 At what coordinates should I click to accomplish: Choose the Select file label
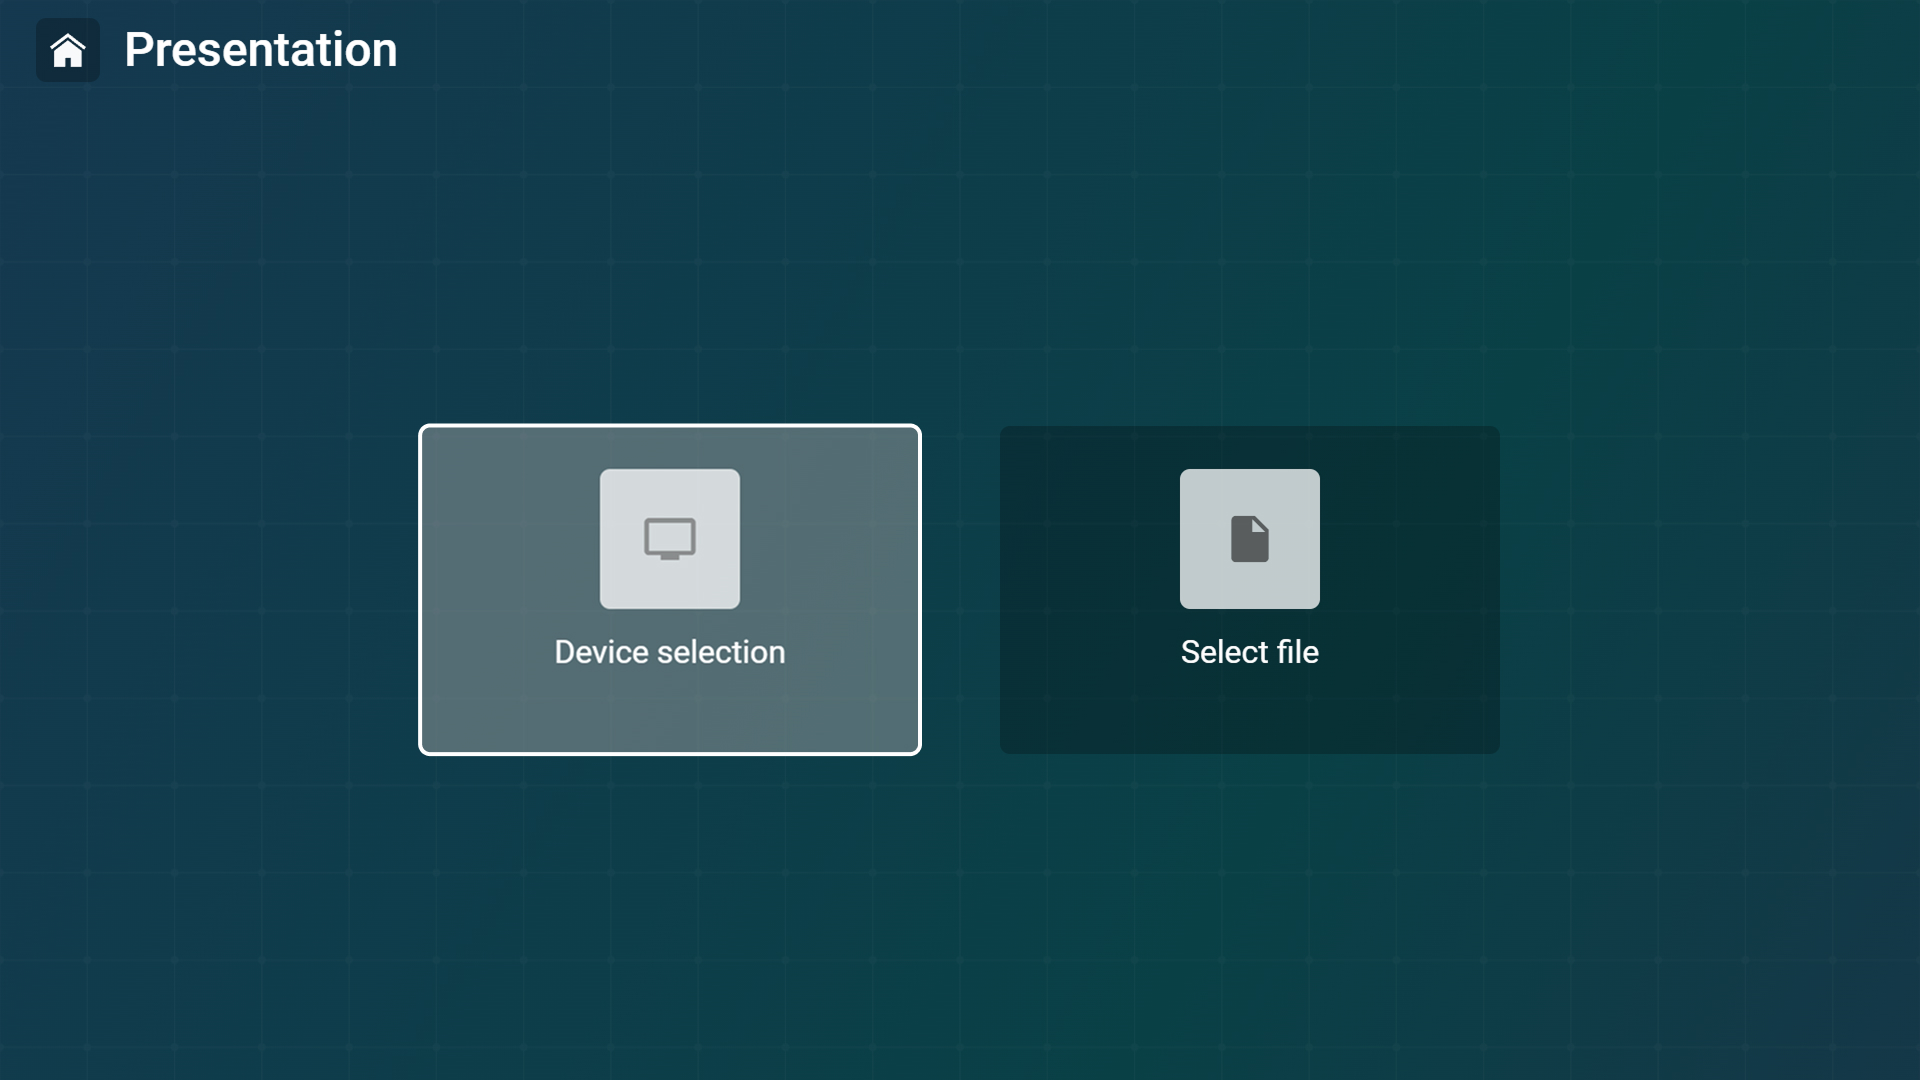1250,652
